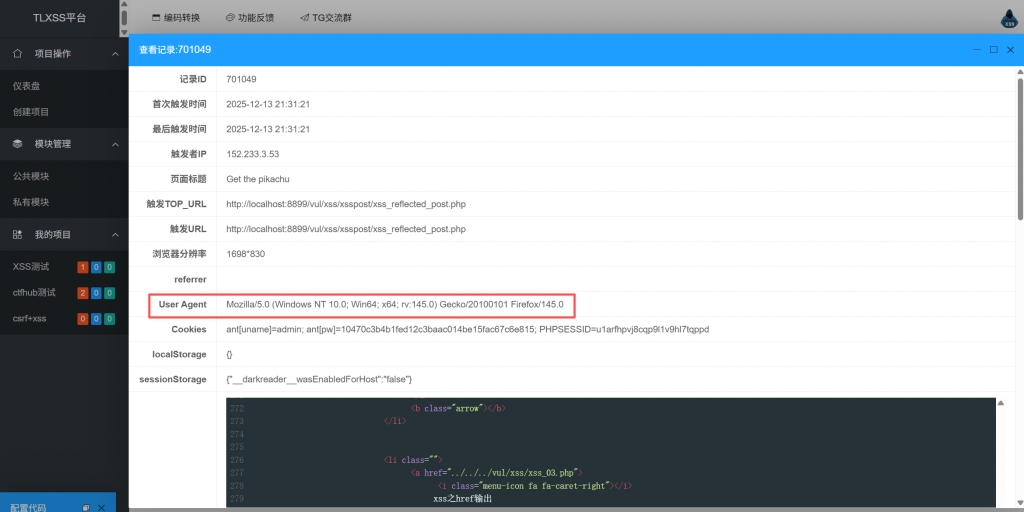The image size is (1024, 512).
Task: Click the 触发TOP_URL address value
Action: pos(346,204)
